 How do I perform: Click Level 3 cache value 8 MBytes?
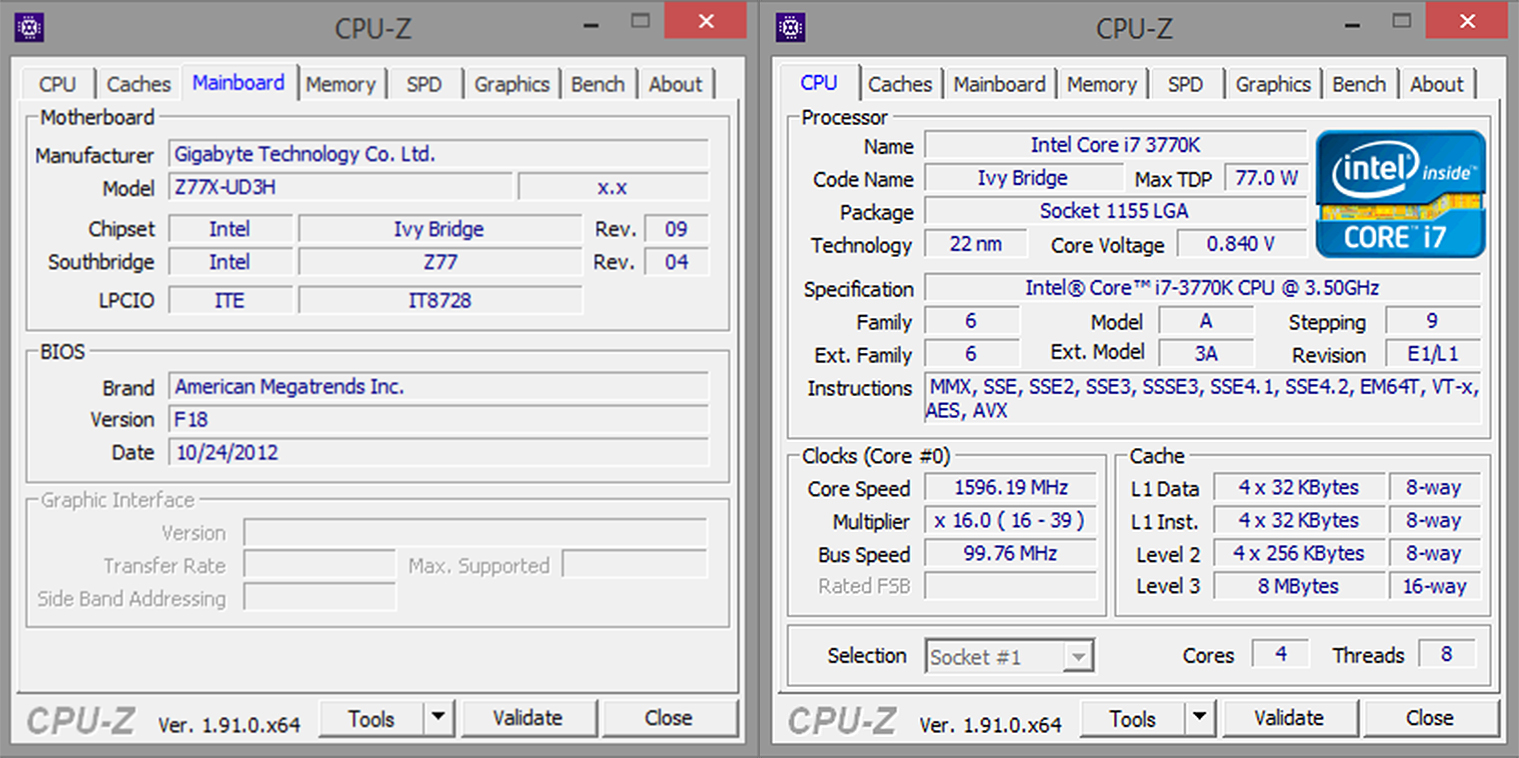(1298, 586)
